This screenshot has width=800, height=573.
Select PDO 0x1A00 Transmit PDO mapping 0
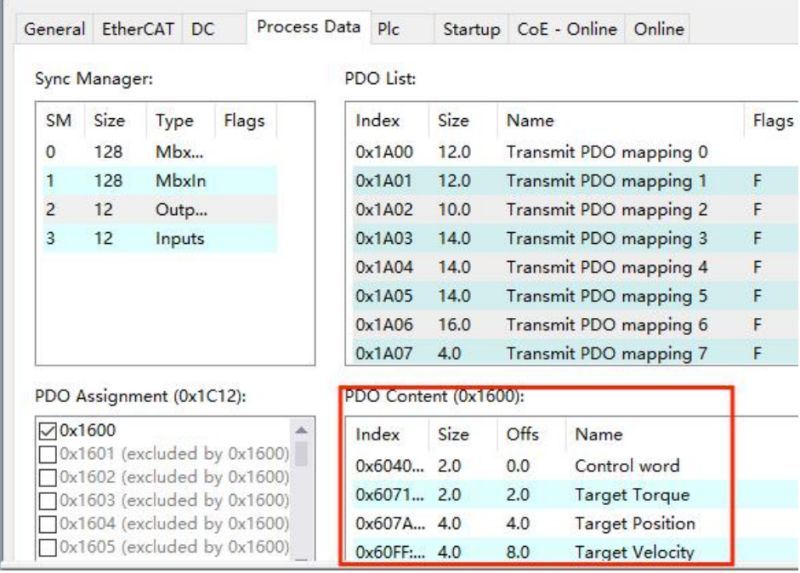574,152
